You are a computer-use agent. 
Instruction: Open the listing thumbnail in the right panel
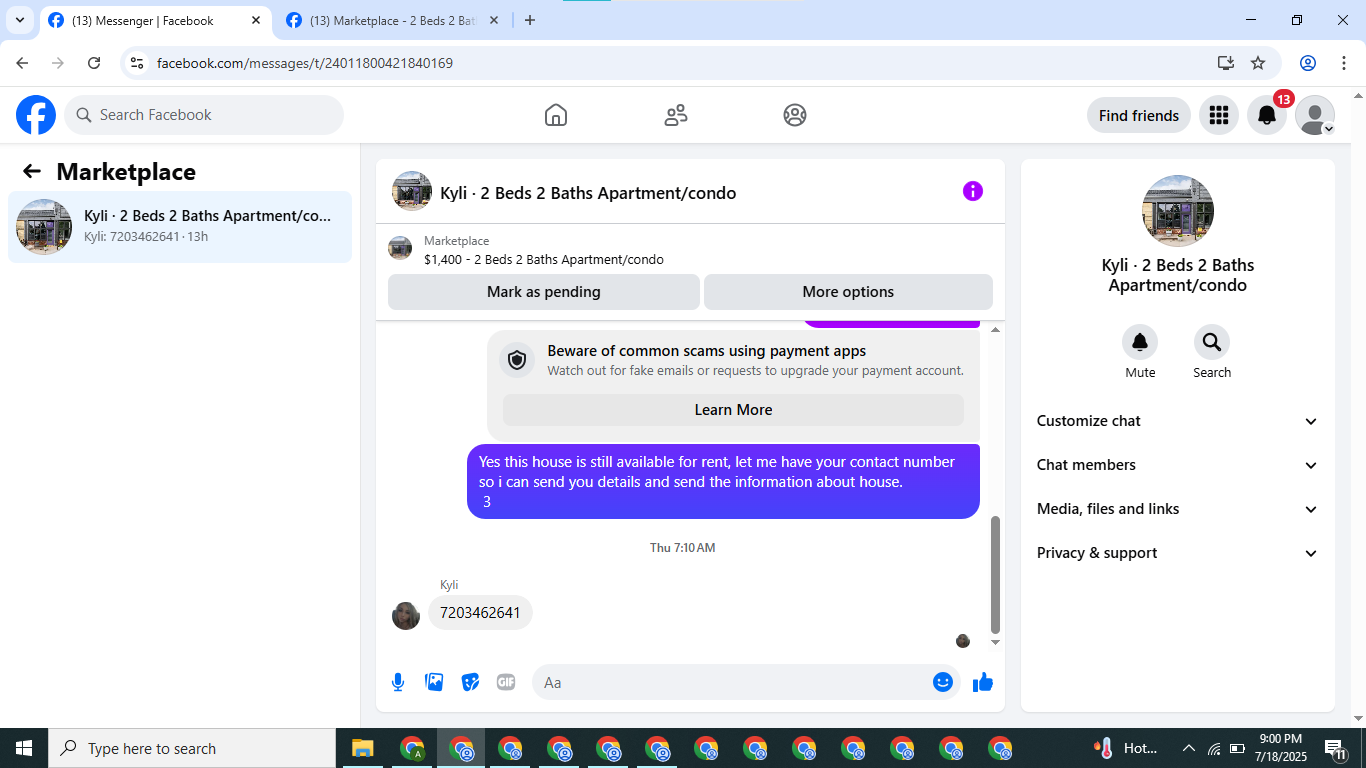click(x=1178, y=211)
